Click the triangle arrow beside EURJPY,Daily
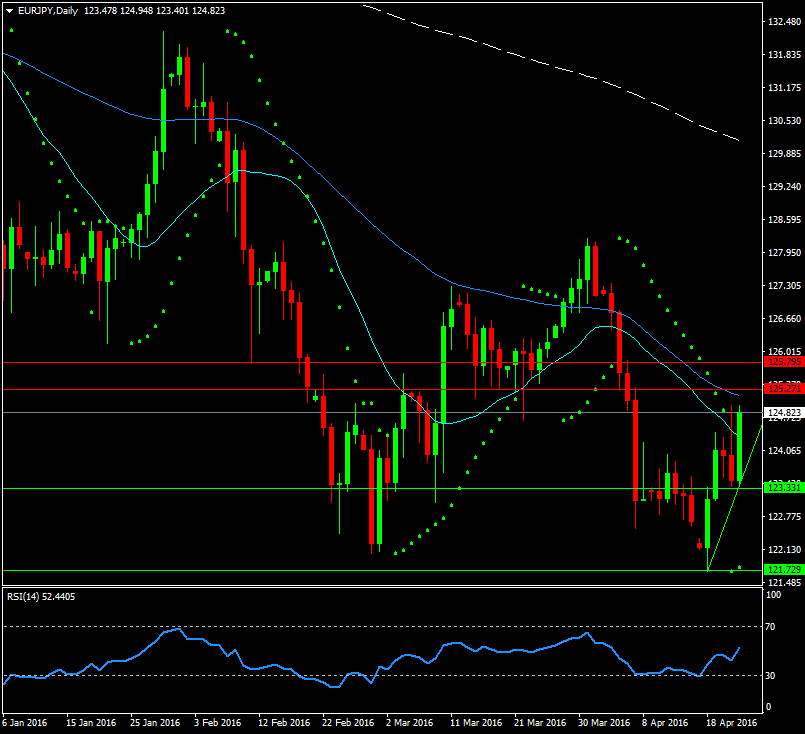Viewport: 805px width, 734px height. coord(10,10)
